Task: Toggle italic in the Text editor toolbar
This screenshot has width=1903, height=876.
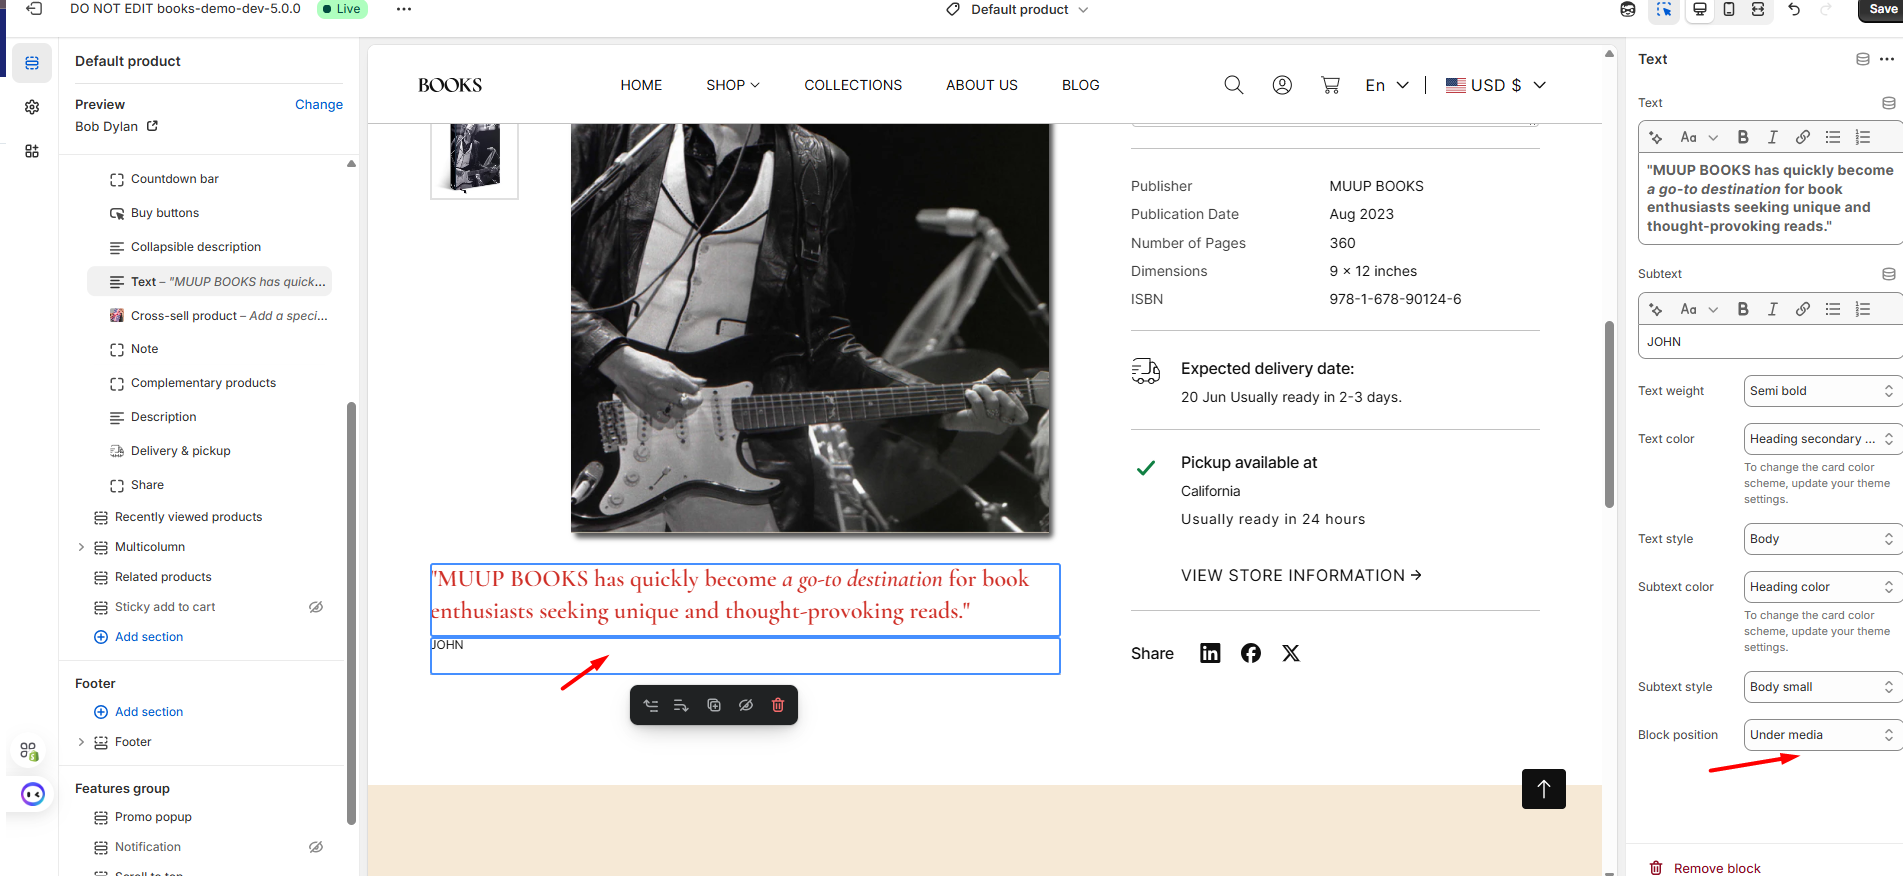Action: pyautogui.click(x=1773, y=137)
